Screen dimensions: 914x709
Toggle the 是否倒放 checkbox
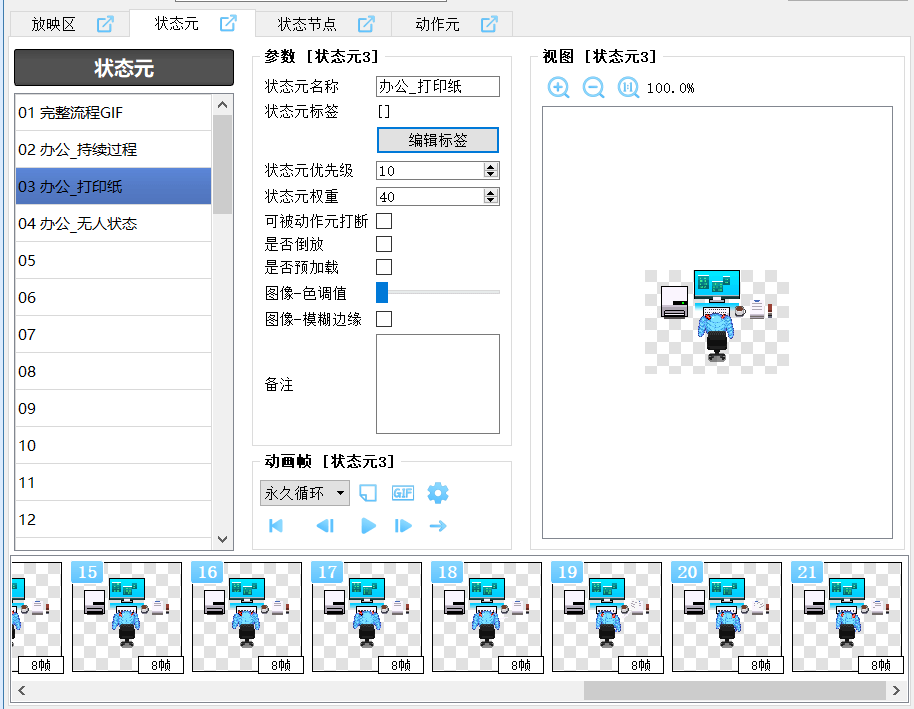[384, 244]
